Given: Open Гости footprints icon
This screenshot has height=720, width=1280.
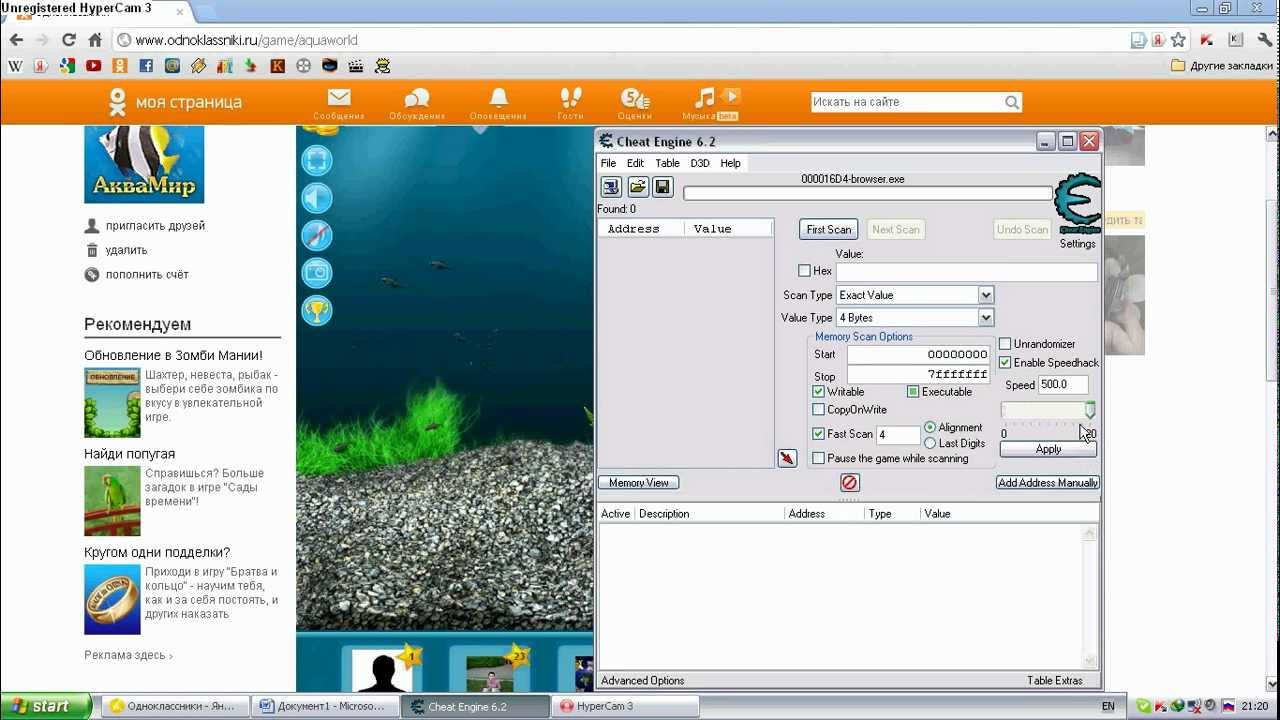Looking at the screenshot, I should click(x=571, y=97).
